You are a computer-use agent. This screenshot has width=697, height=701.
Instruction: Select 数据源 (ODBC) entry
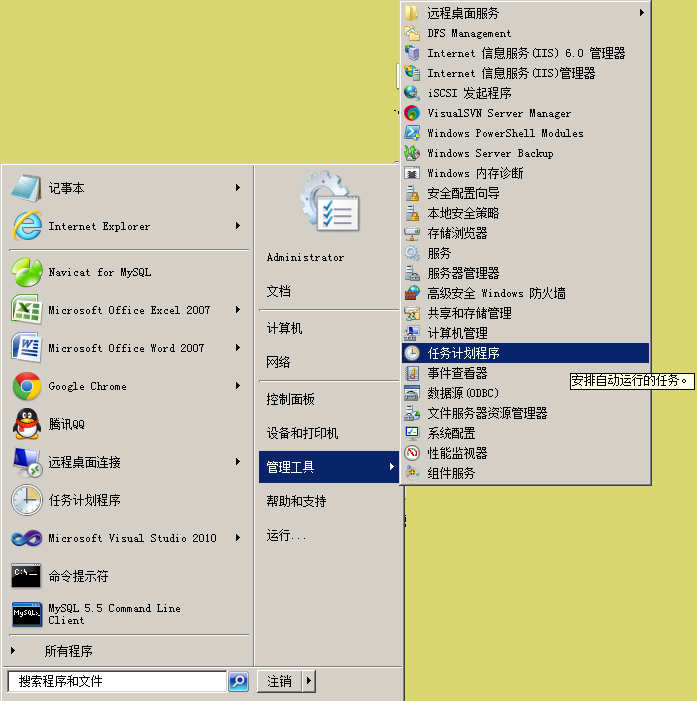pos(525,393)
